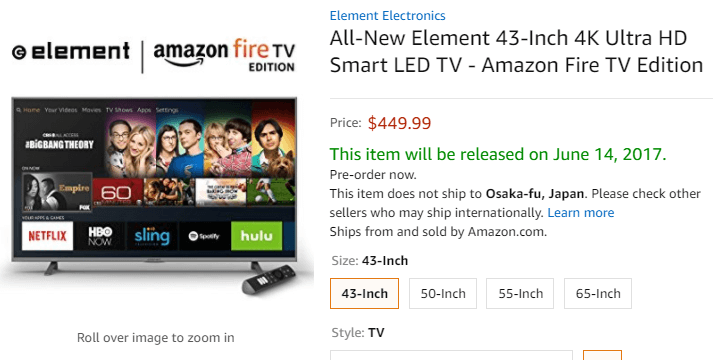Select the 43-Inch size option
The height and width of the screenshot is (360, 720).
(364, 293)
